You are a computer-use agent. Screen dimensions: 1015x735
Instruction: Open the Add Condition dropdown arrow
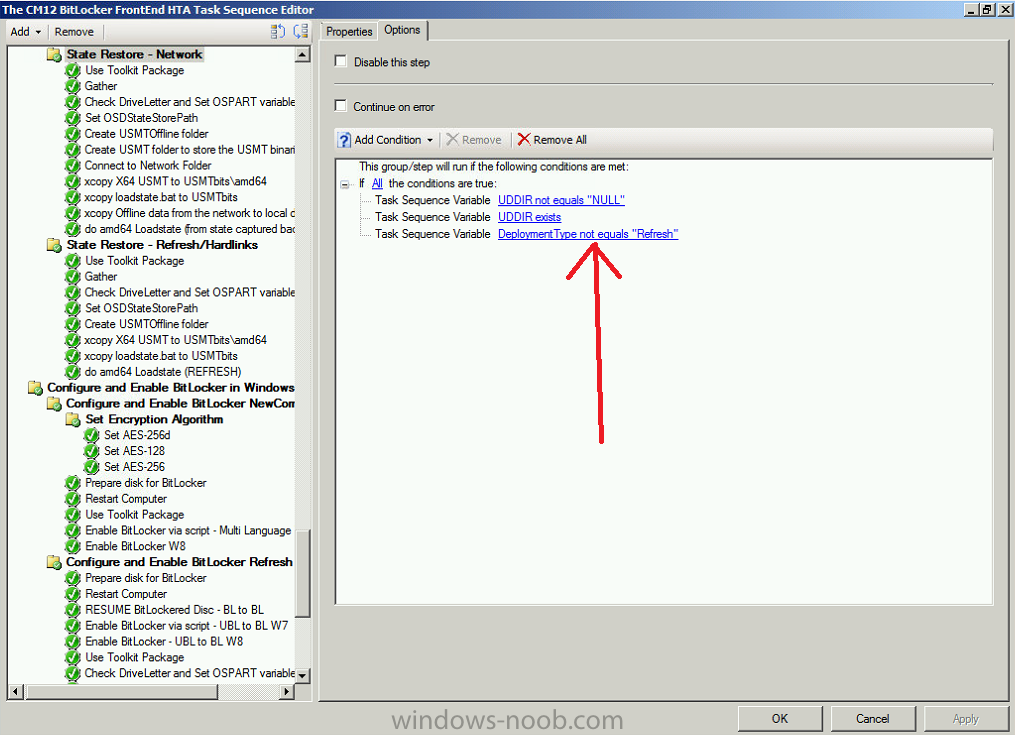coord(430,140)
